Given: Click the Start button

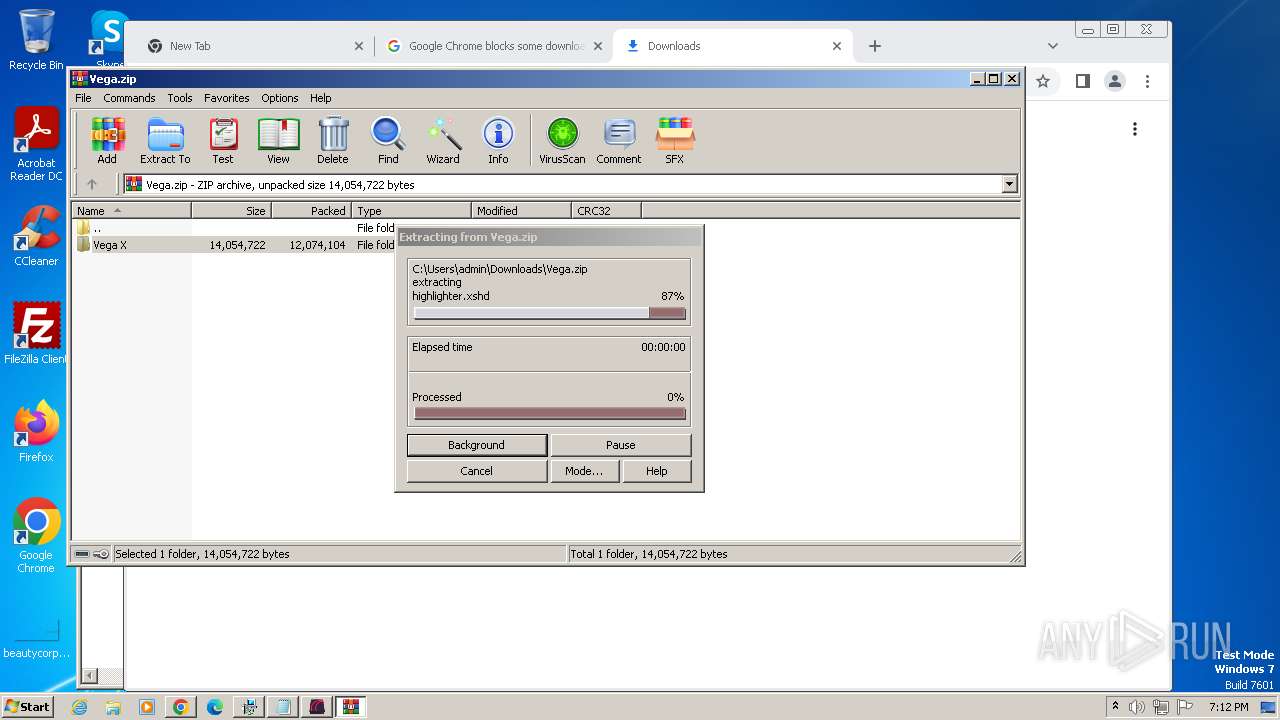Looking at the screenshot, I should click(x=27, y=707).
